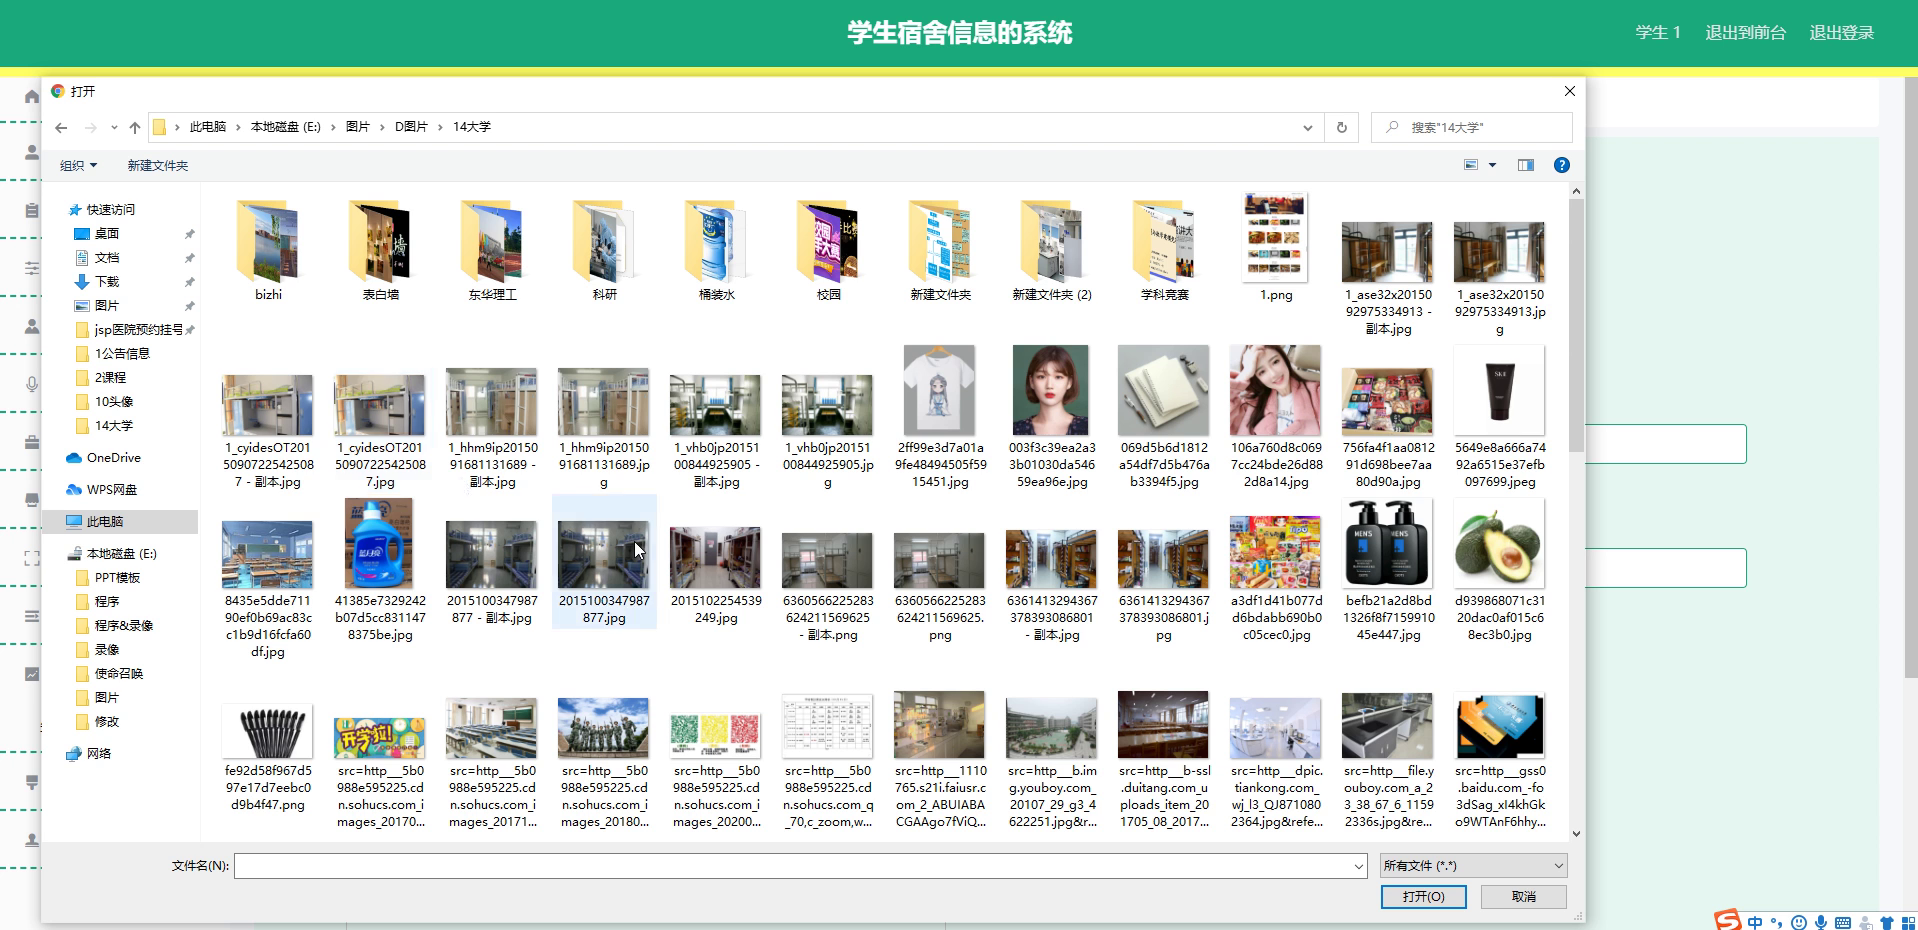Click 退出登录 link in page header

[1841, 33]
